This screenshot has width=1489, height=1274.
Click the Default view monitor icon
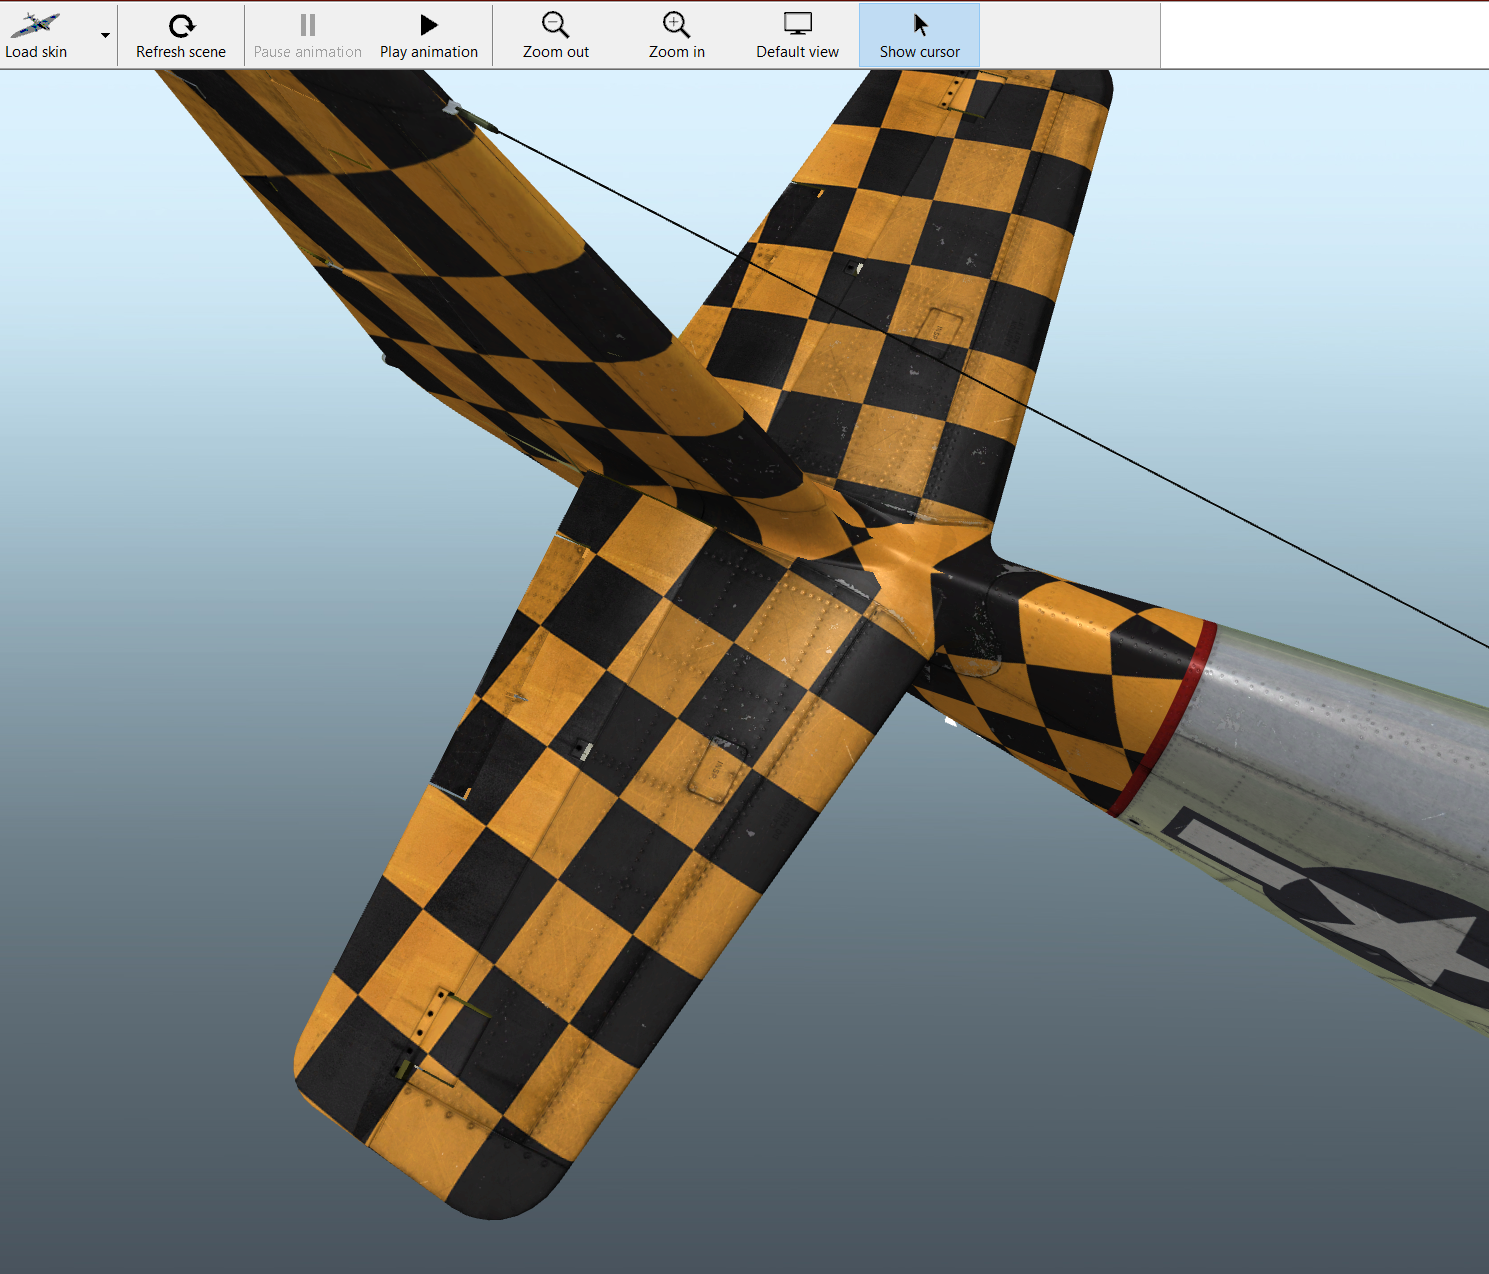click(797, 25)
